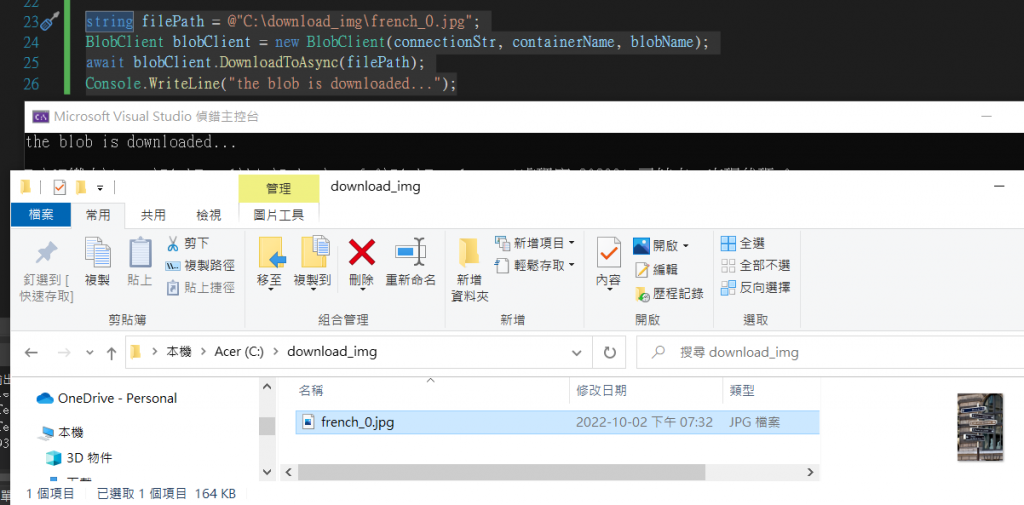Screen dimensions: 1024x505
Task: Switch to the View (檢視) ribbon tab
Action: point(209,214)
